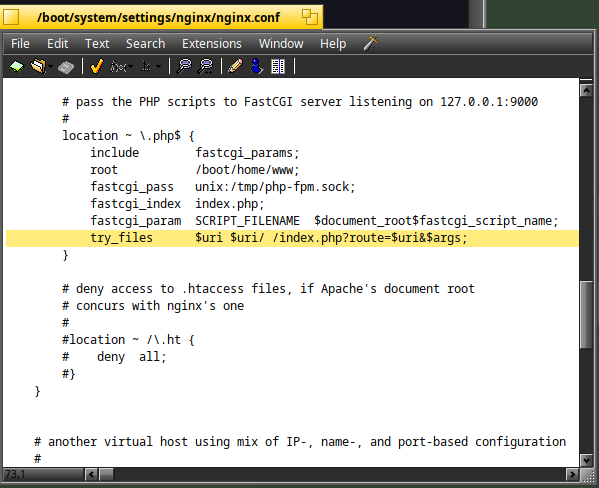
Task: Open the header includes popup
Action: (151, 67)
